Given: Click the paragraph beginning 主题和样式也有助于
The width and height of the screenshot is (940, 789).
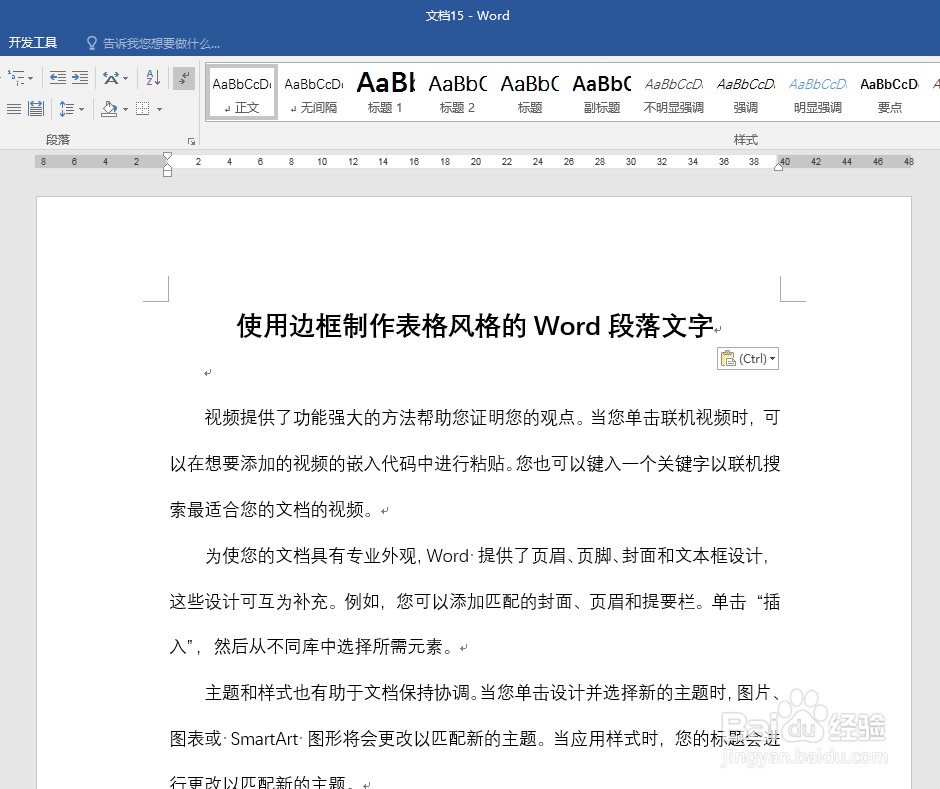Looking at the screenshot, I should click(475, 738).
